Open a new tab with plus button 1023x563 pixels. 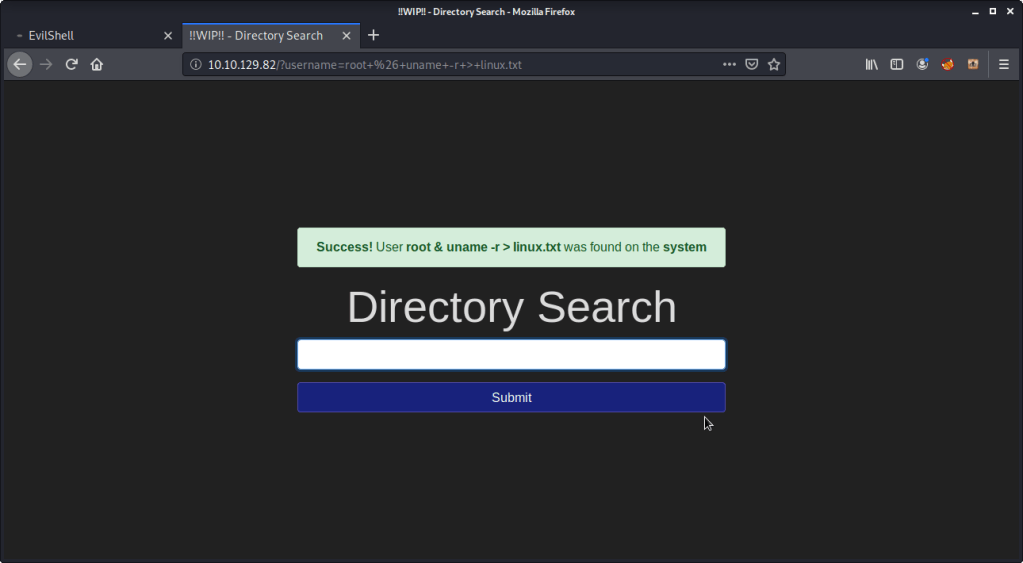tap(373, 35)
